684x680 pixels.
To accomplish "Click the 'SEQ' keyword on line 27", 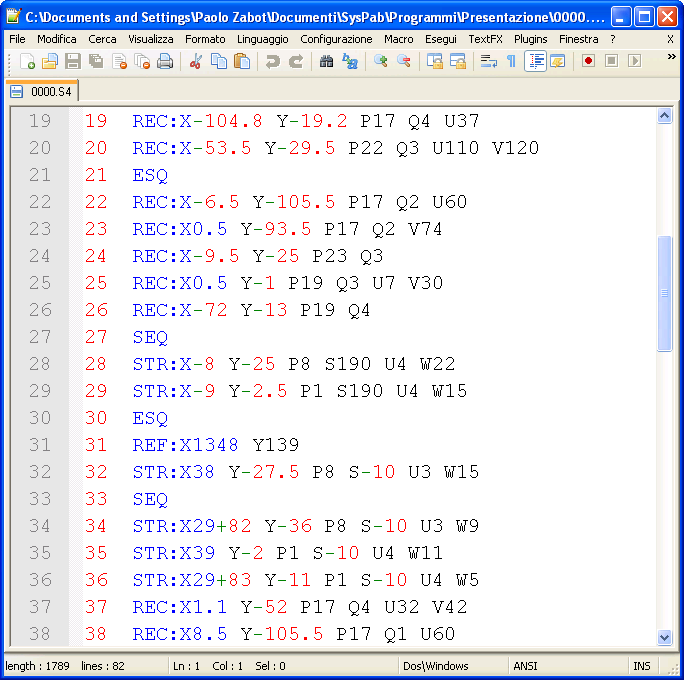I will 150,337.
